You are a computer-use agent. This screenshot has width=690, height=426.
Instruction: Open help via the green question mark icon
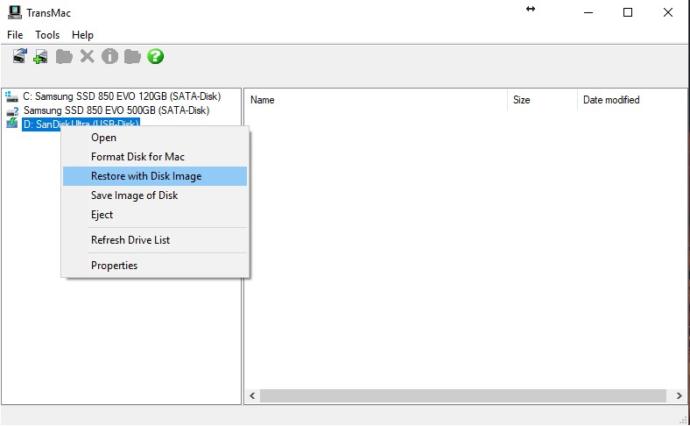pyautogui.click(x=155, y=56)
